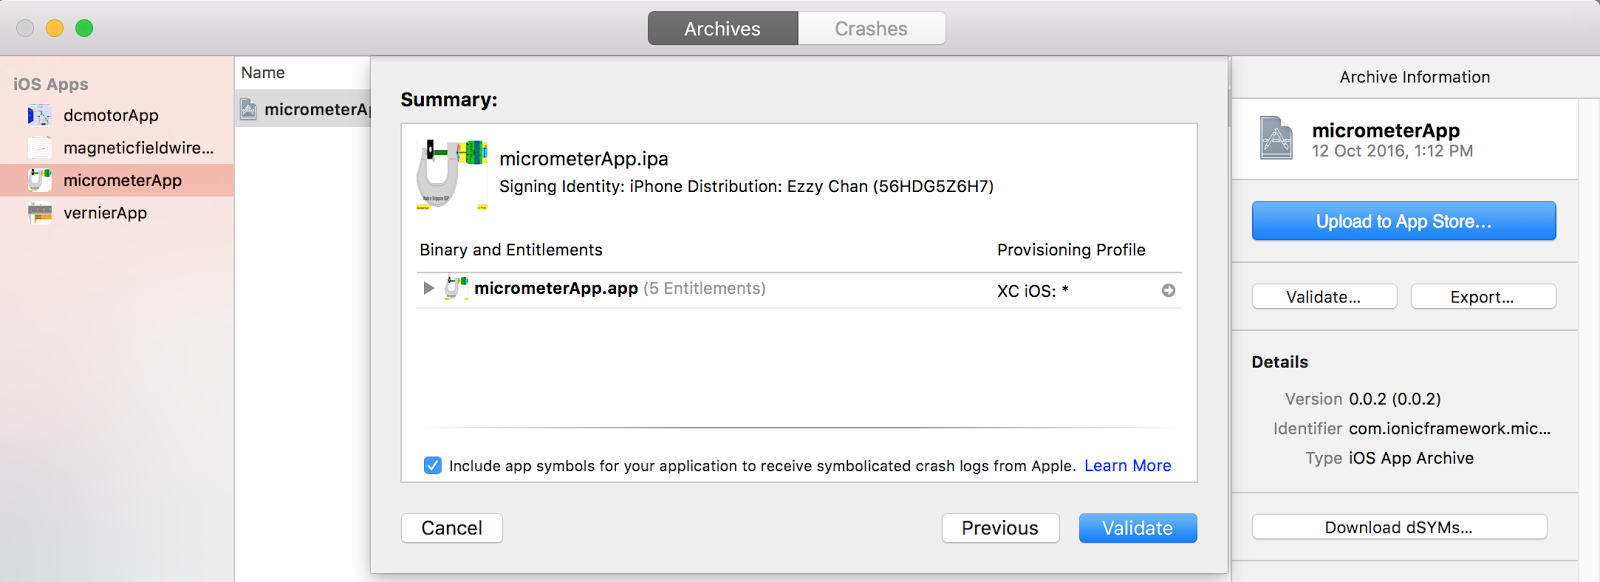Click the magneticfieldwire app icon
Screen dimensions: 1600x582
click(39, 148)
